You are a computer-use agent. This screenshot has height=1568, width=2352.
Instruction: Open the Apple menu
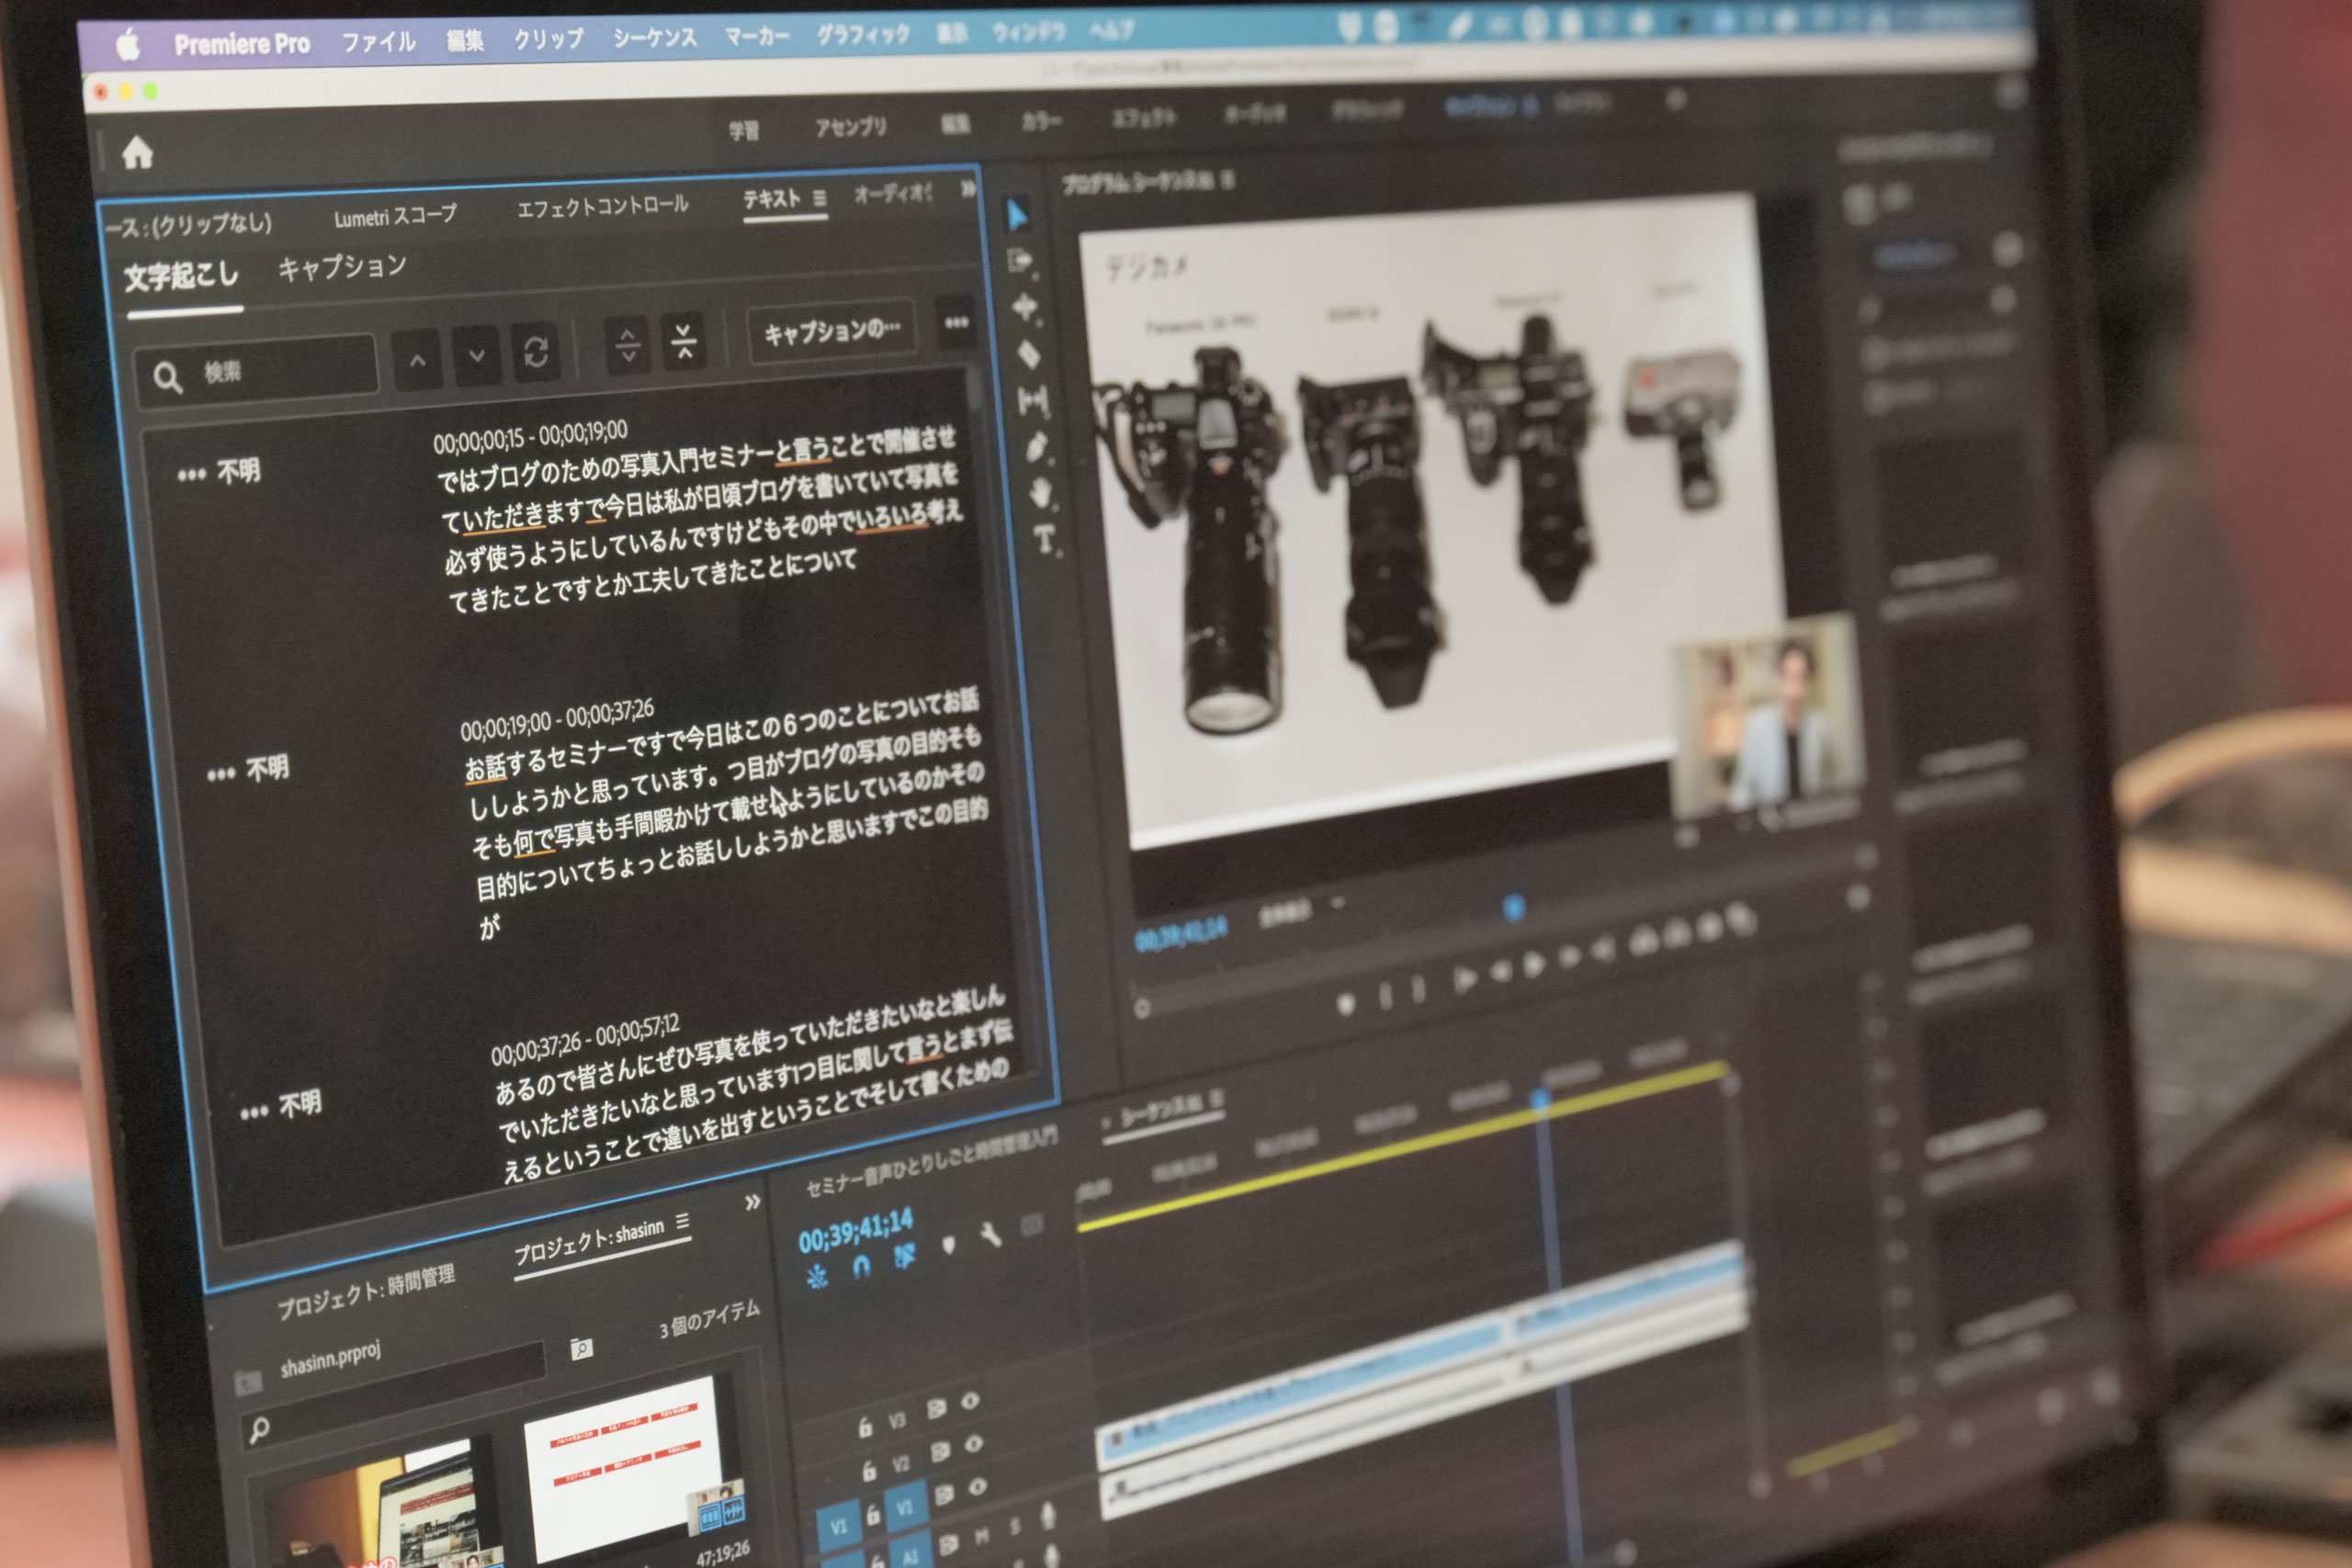[128, 45]
